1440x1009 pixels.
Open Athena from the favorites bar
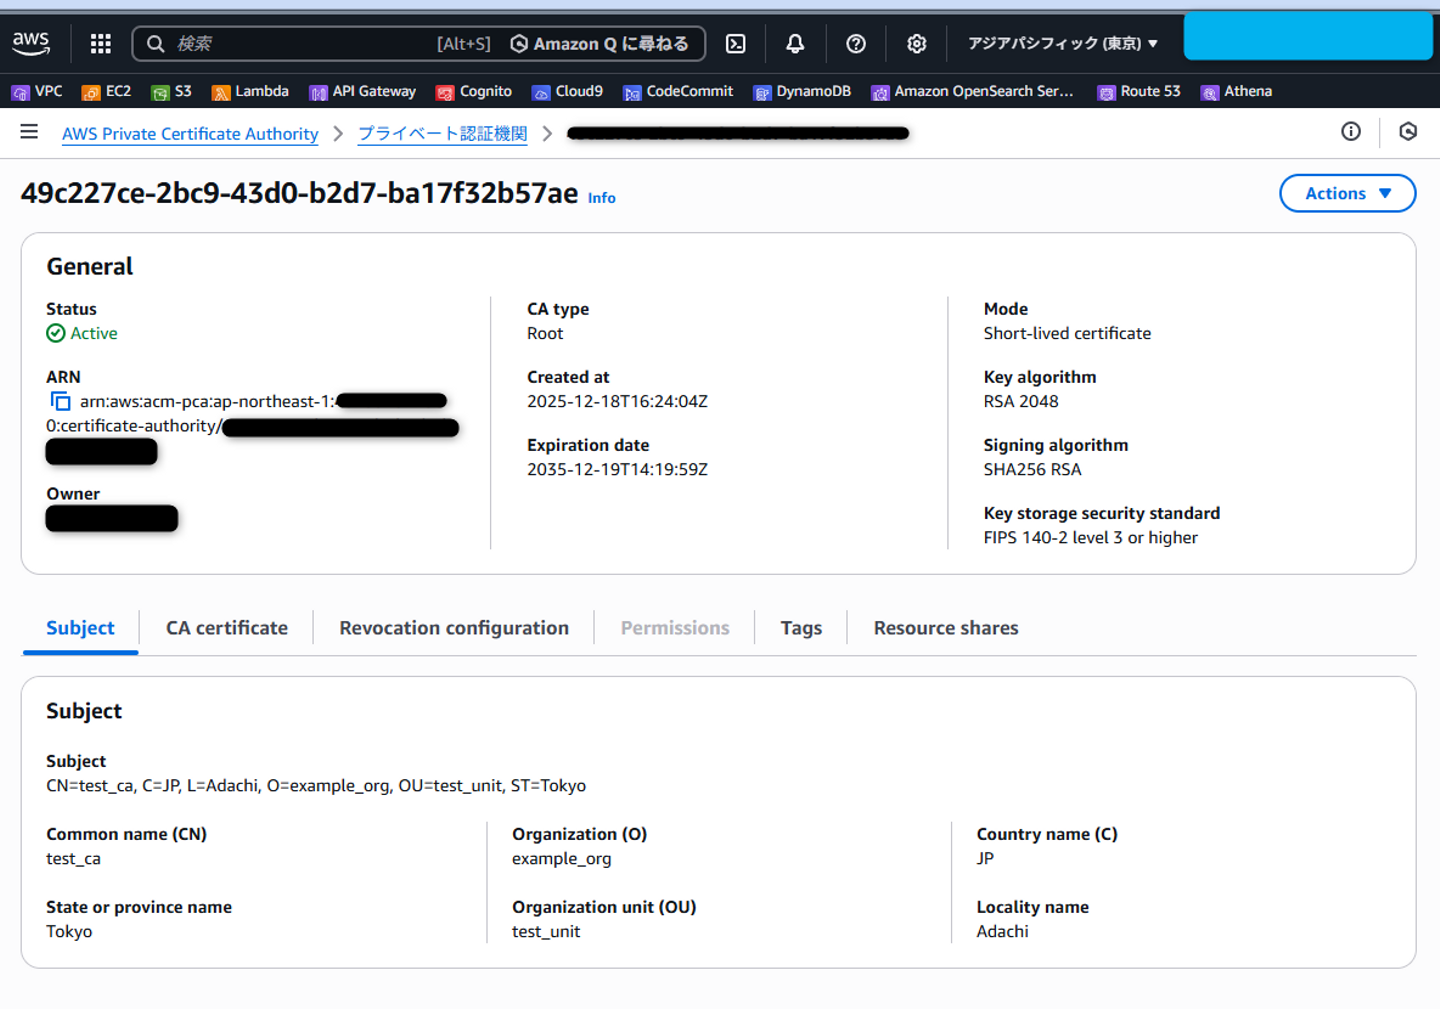point(1237,91)
